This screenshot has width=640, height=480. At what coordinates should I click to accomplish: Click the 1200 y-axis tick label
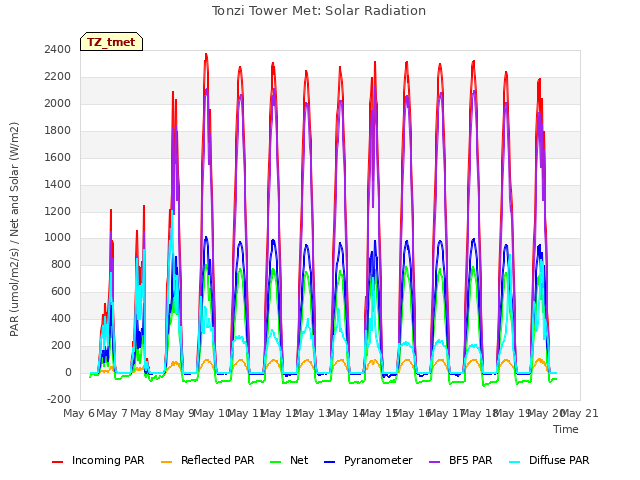click(x=58, y=211)
